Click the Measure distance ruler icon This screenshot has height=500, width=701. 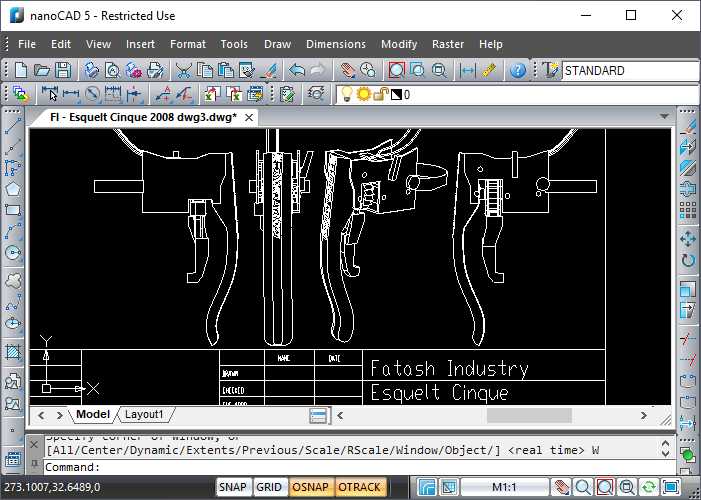pos(489,71)
